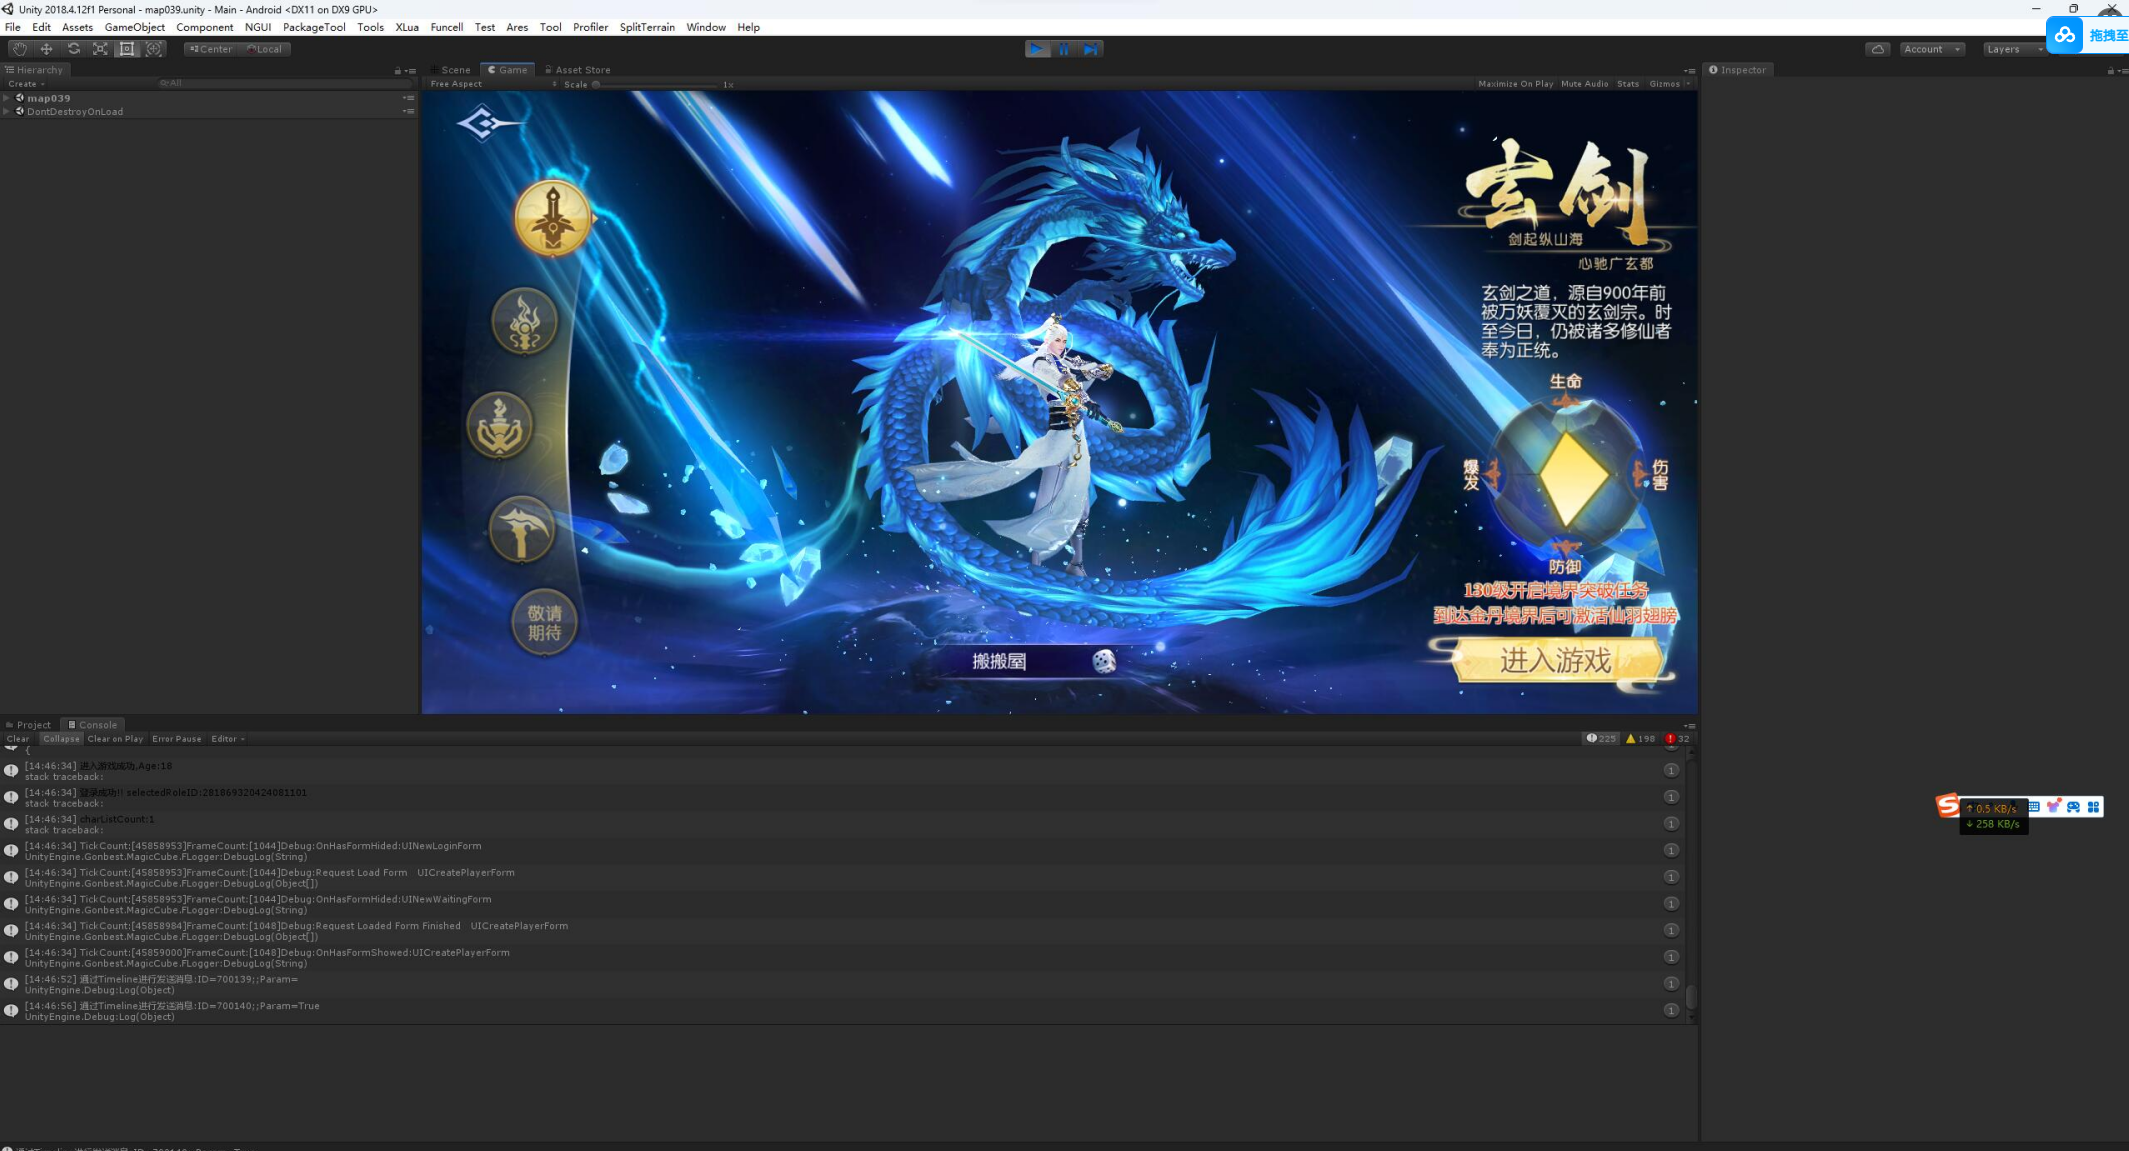Select the Hand tool in toolbar
2129x1151 pixels.
coord(19,49)
